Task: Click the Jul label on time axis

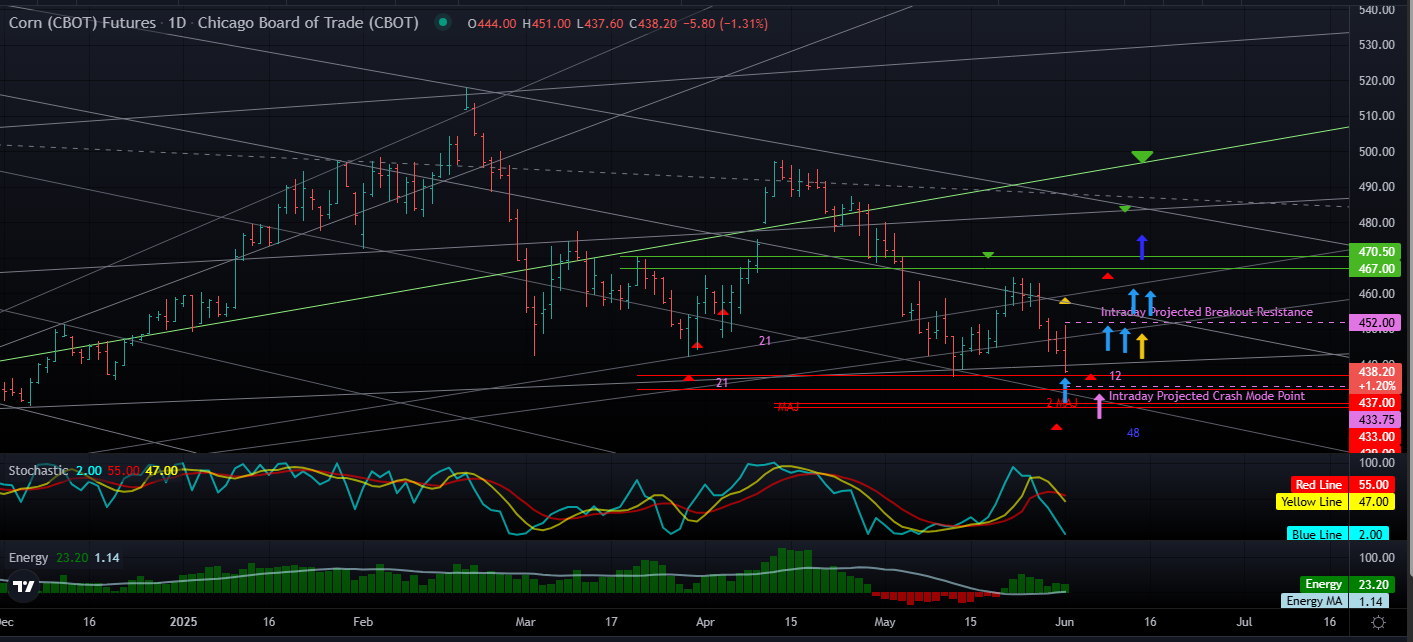Action: click(1244, 622)
